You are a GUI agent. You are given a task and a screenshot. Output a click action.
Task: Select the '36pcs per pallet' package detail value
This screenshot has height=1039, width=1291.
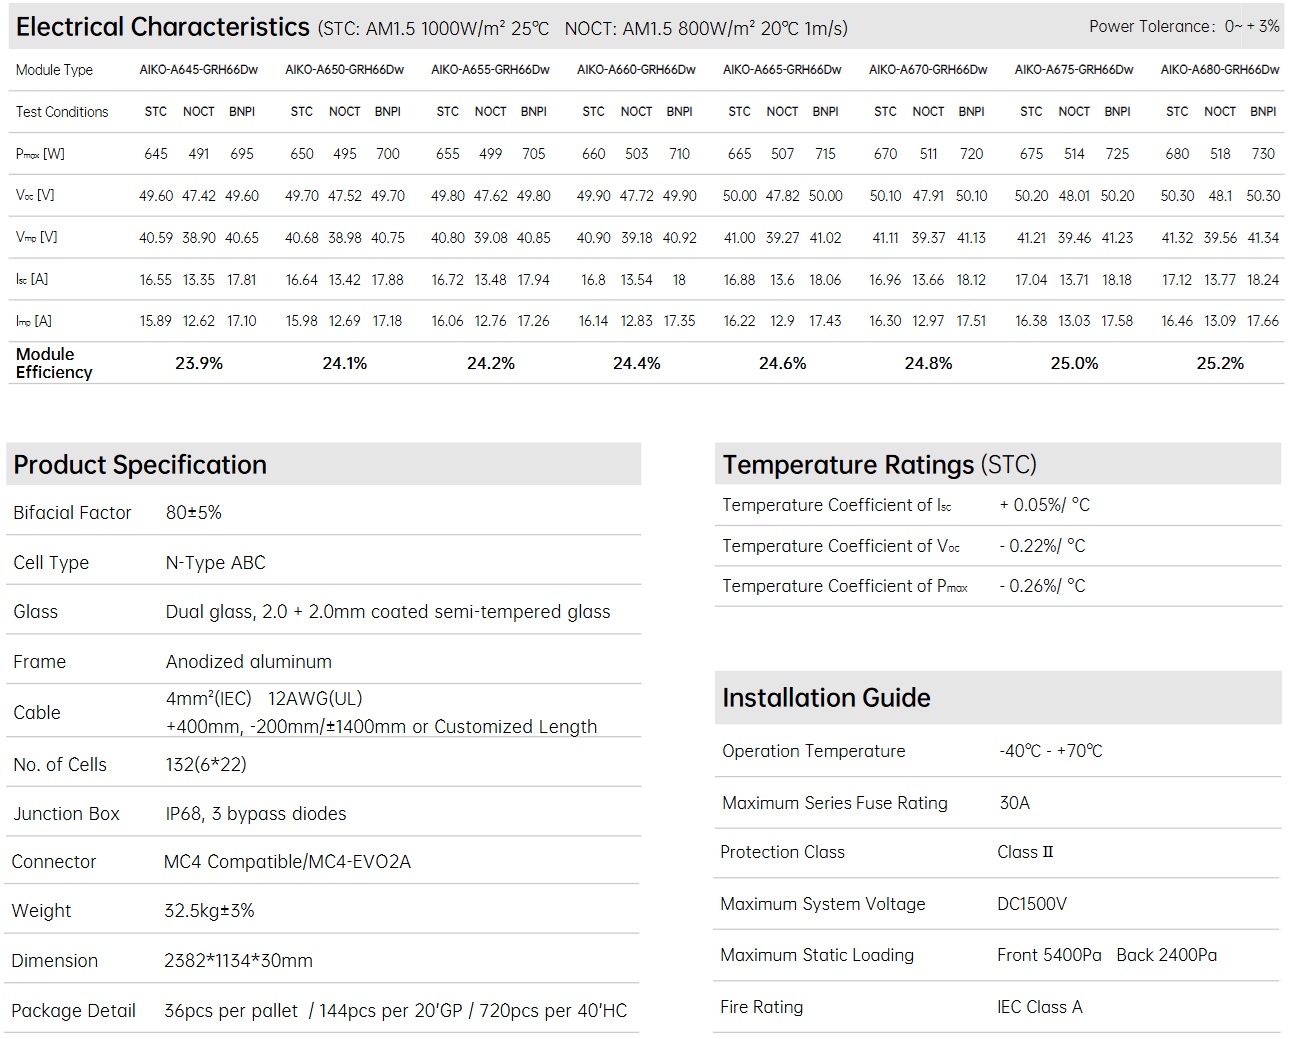point(231,1011)
